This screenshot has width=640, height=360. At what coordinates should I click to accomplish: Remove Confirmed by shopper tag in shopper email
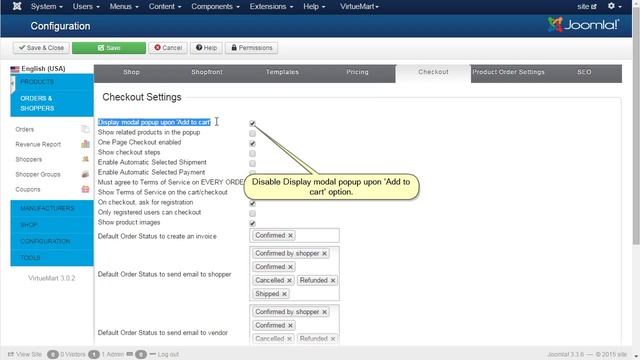[324, 253]
